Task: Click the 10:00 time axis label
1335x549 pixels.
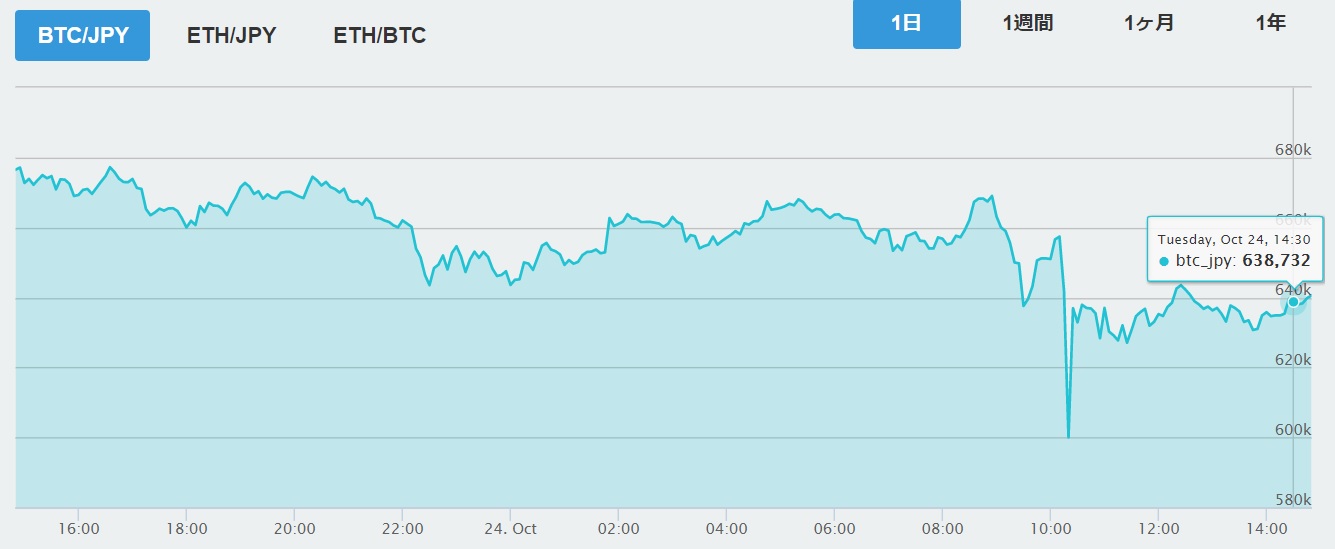Action: (x=1050, y=527)
